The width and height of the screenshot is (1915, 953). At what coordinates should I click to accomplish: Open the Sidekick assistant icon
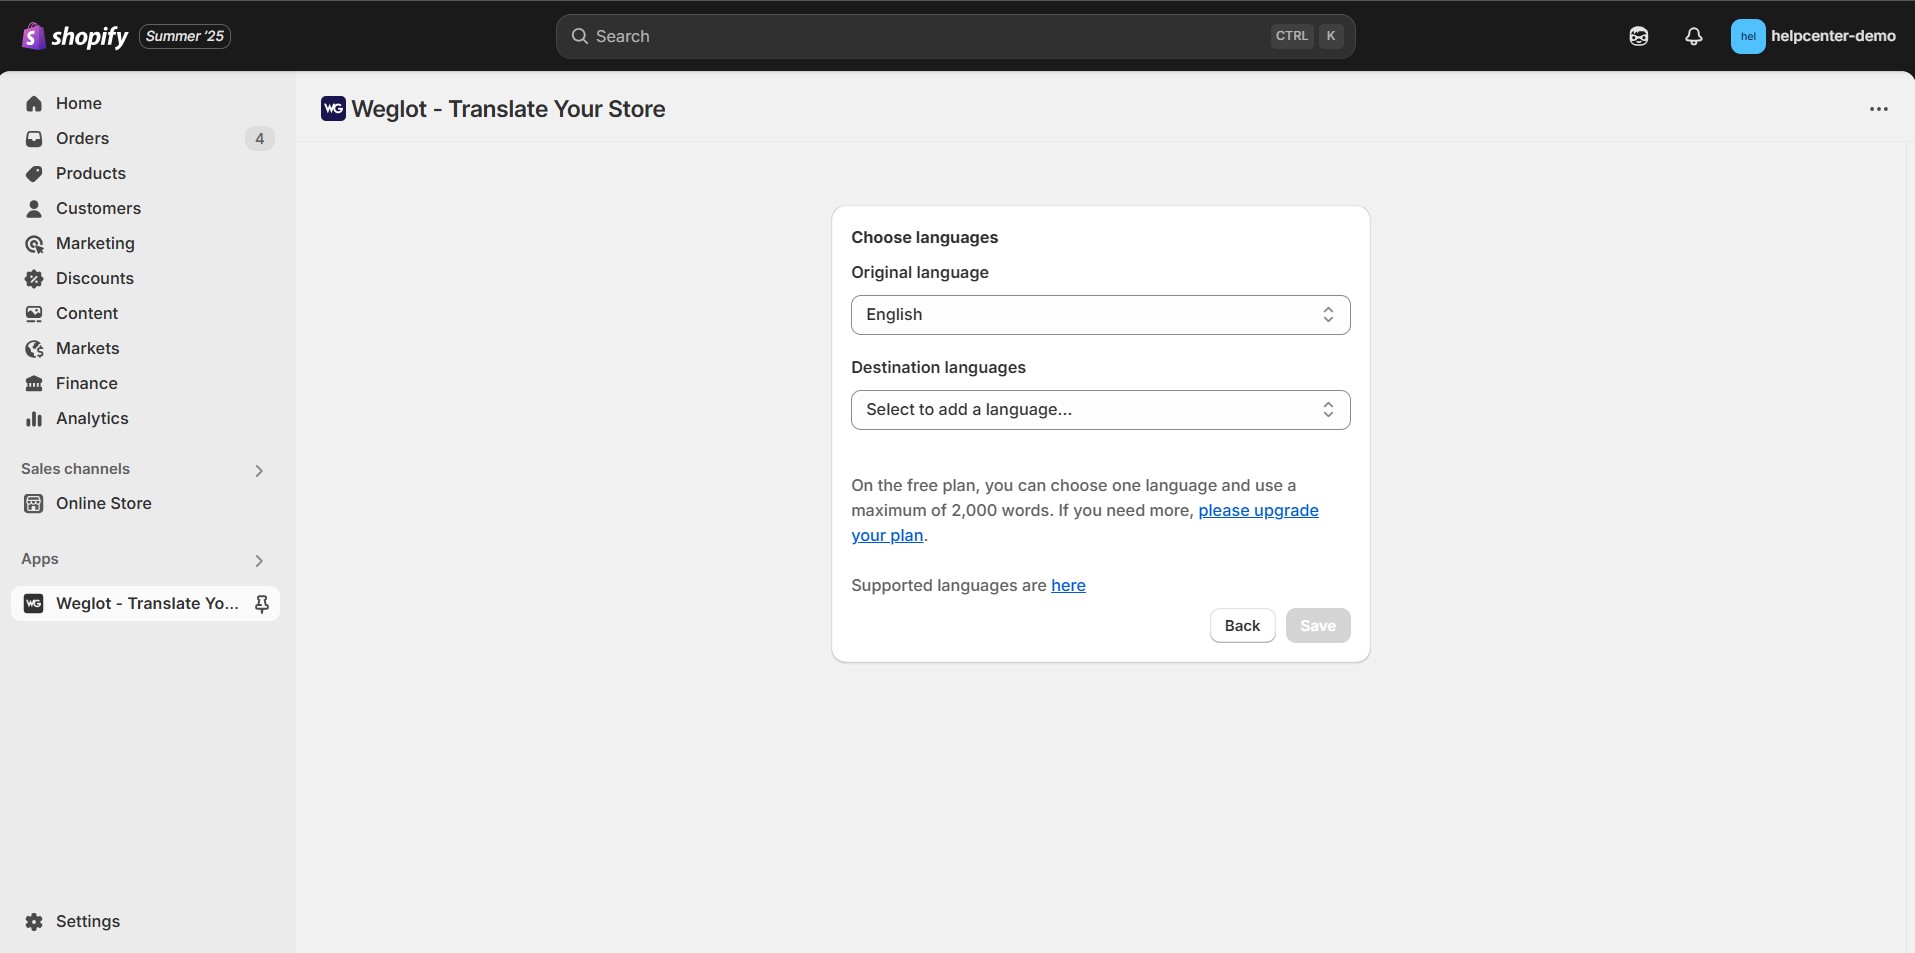point(1638,36)
